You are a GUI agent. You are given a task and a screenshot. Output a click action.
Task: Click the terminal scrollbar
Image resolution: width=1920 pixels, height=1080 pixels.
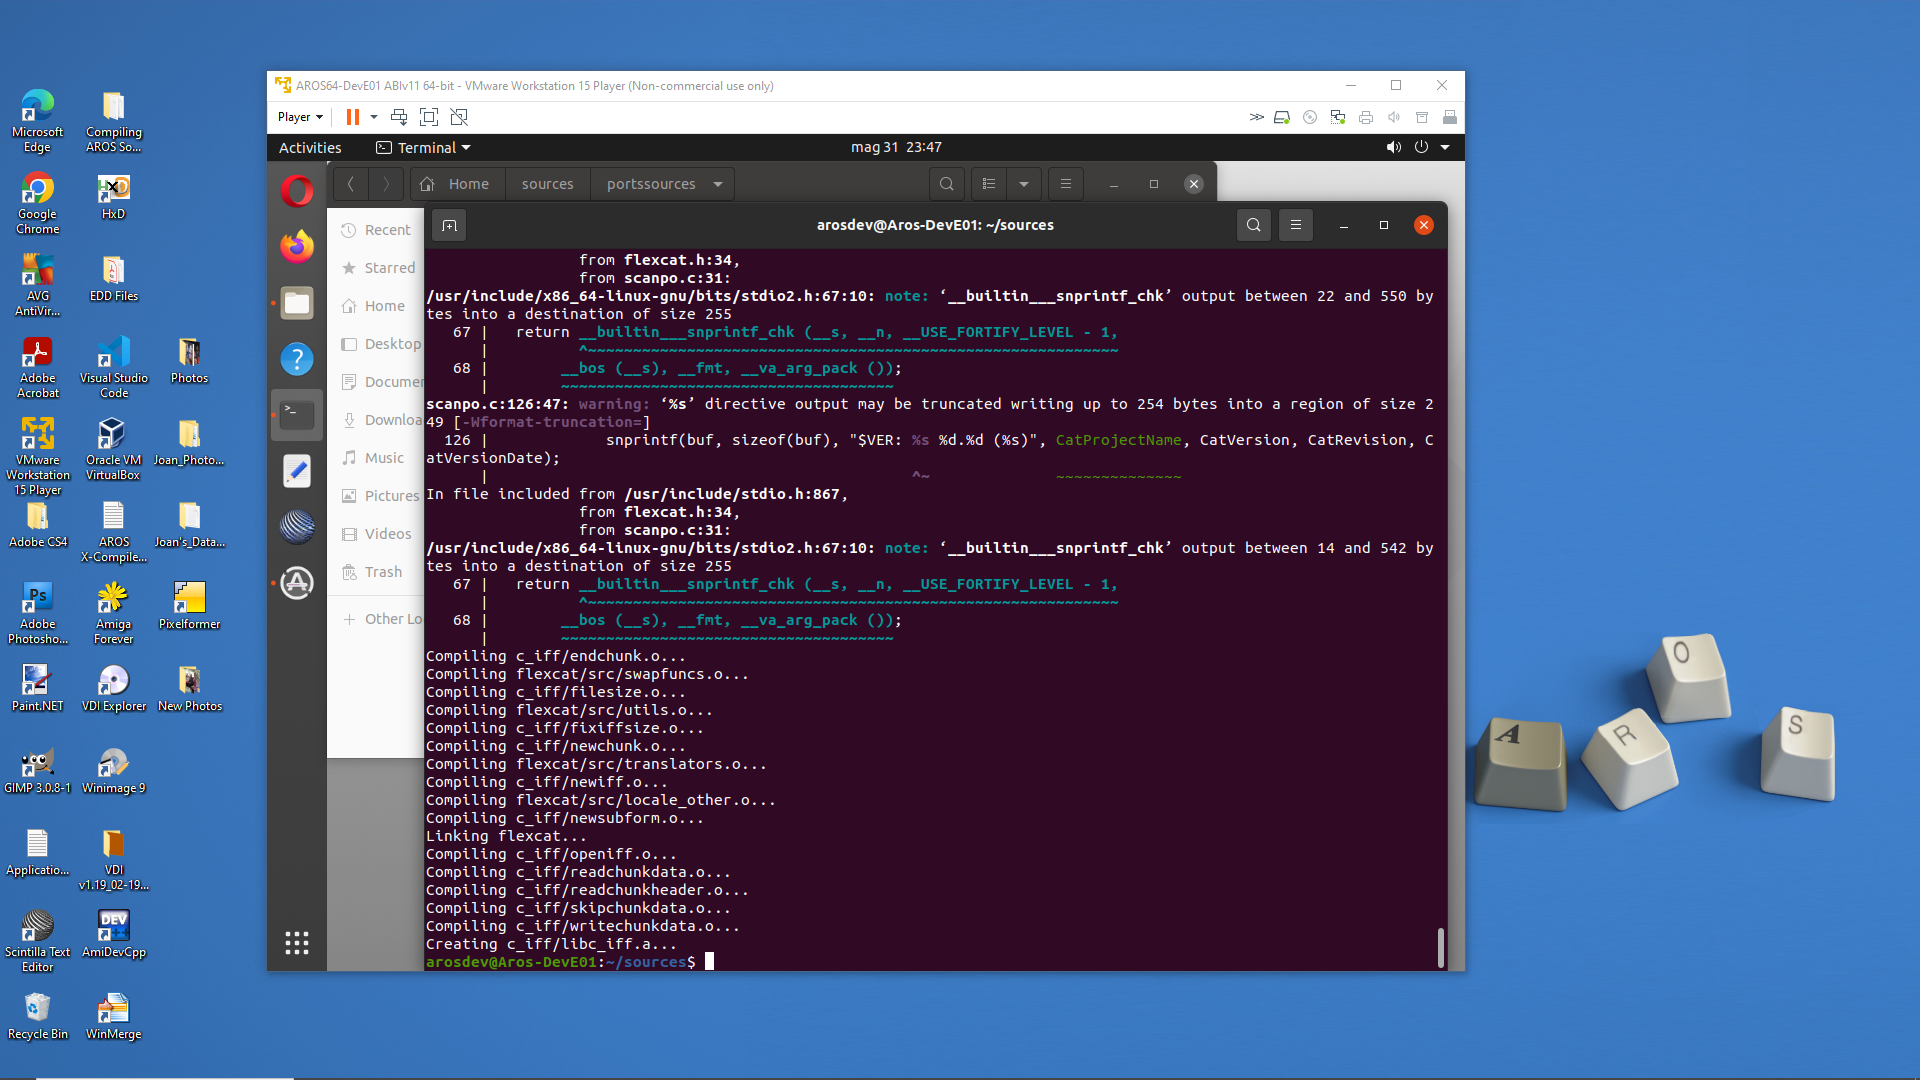coord(1441,947)
